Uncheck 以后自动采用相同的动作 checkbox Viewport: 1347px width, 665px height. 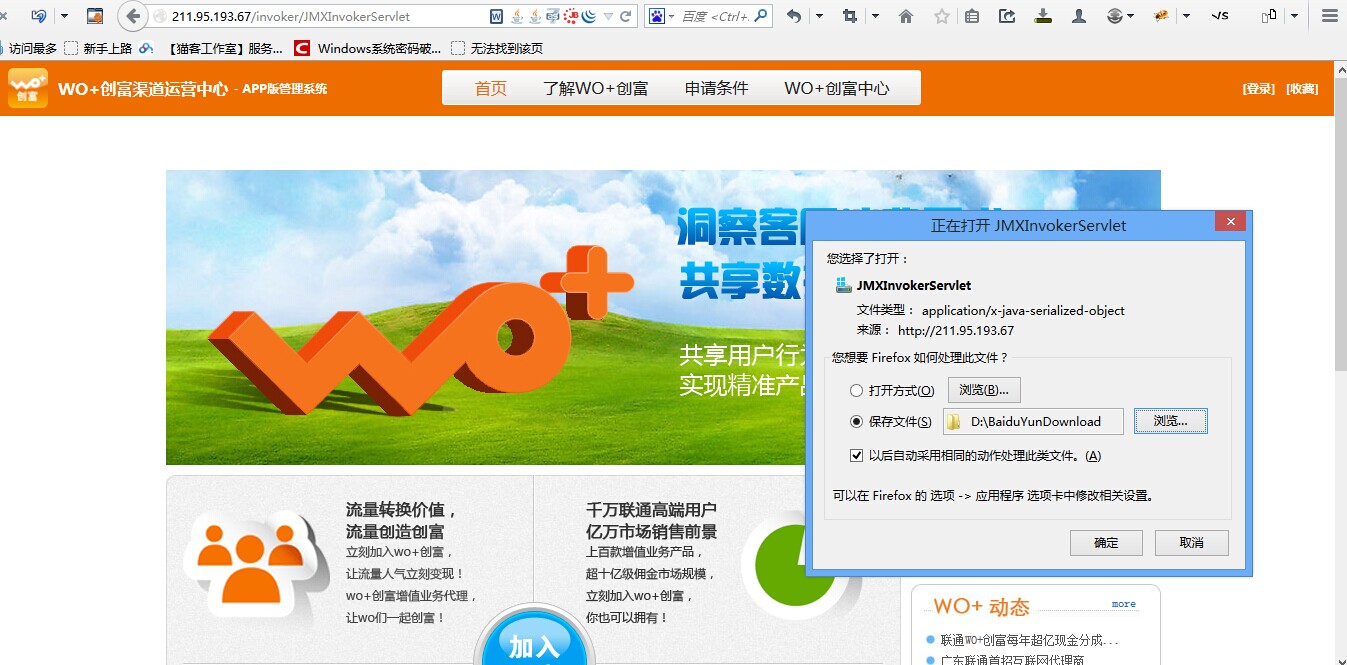[x=856, y=456]
